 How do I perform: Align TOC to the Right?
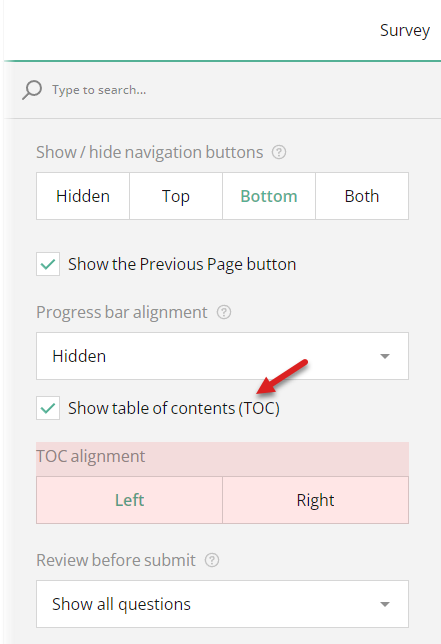(x=315, y=500)
